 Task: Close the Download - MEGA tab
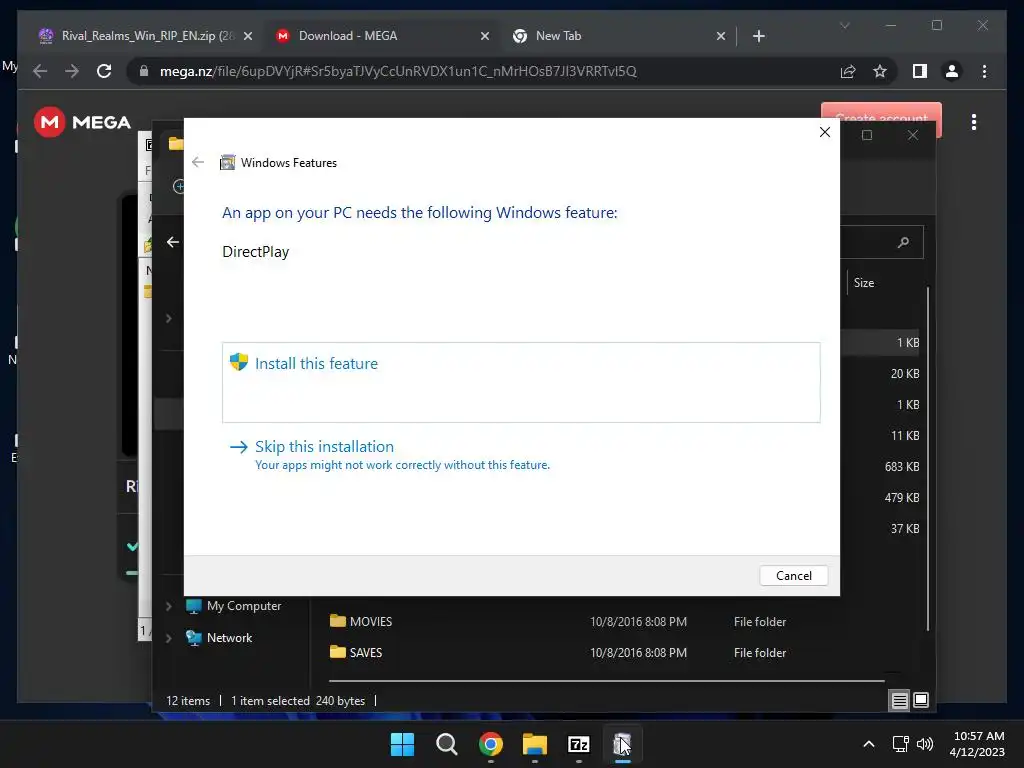point(485,37)
